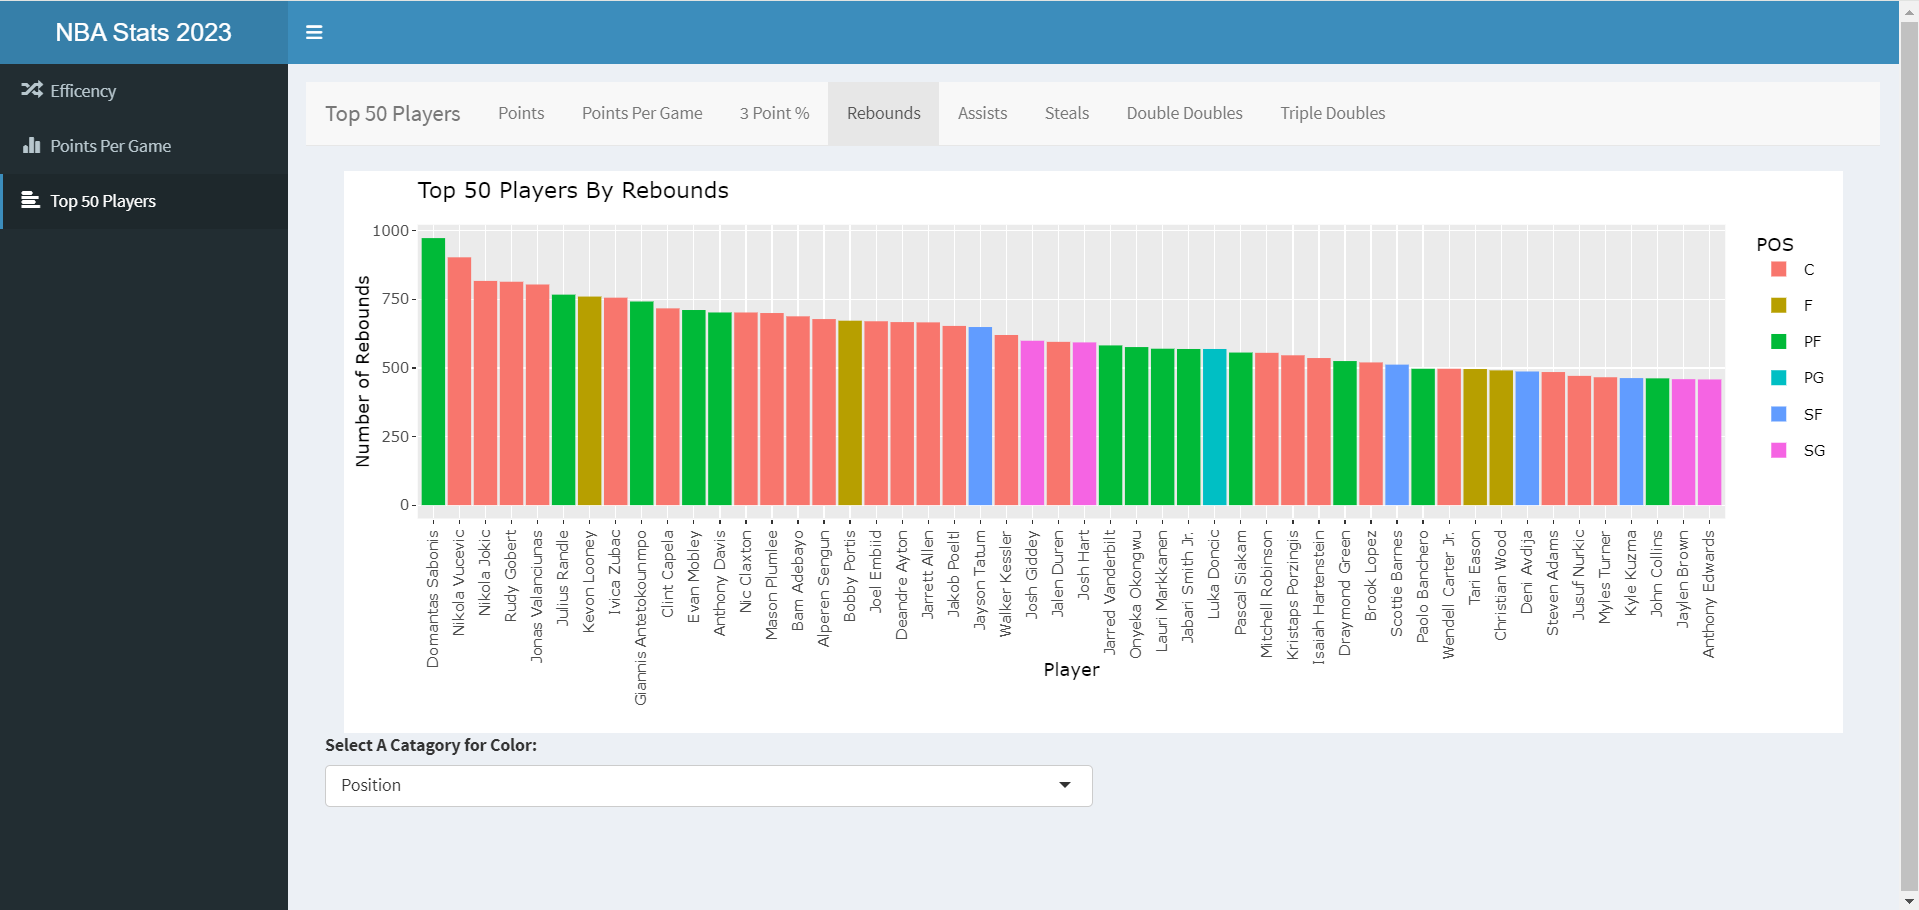
Task: Click the page scrollbar down arrow
Action: click(x=1908, y=900)
